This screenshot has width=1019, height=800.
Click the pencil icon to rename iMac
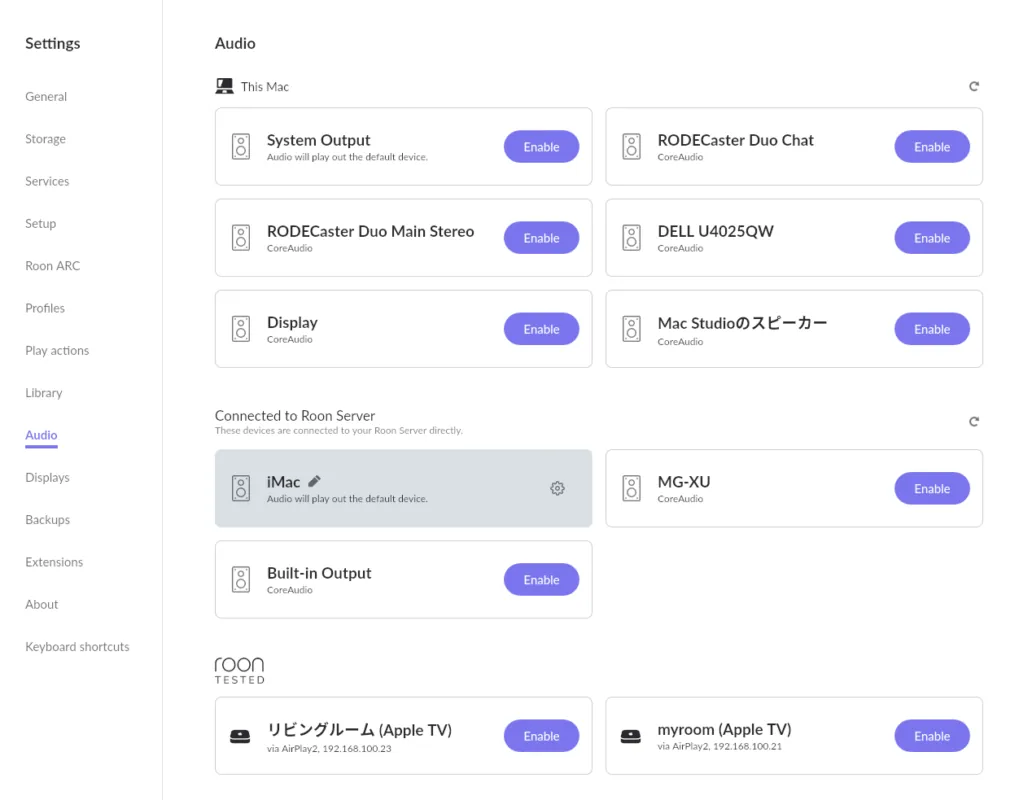coord(314,481)
